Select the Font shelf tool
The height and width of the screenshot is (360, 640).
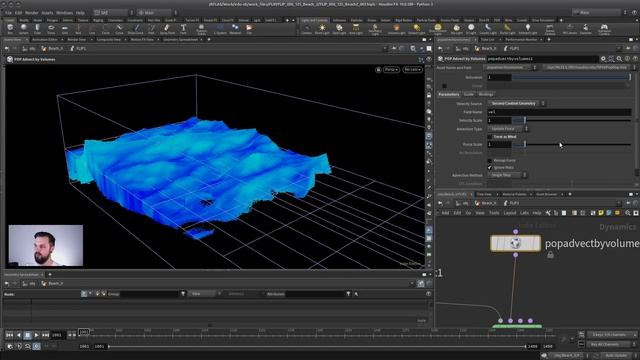pyautogui.click(x=183, y=29)
